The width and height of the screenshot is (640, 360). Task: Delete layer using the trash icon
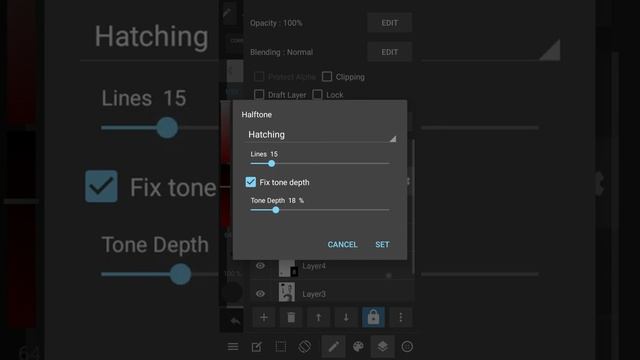coord(291,317)
